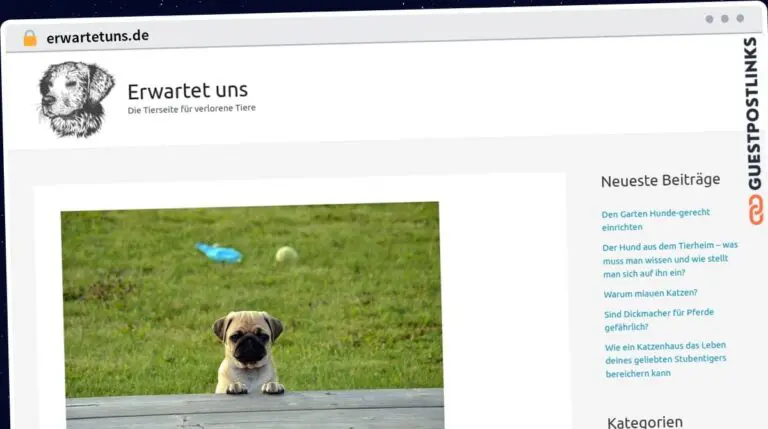Click the Kategorien heading
Viewport: 768px width, 429px height.
coord(645,422)
